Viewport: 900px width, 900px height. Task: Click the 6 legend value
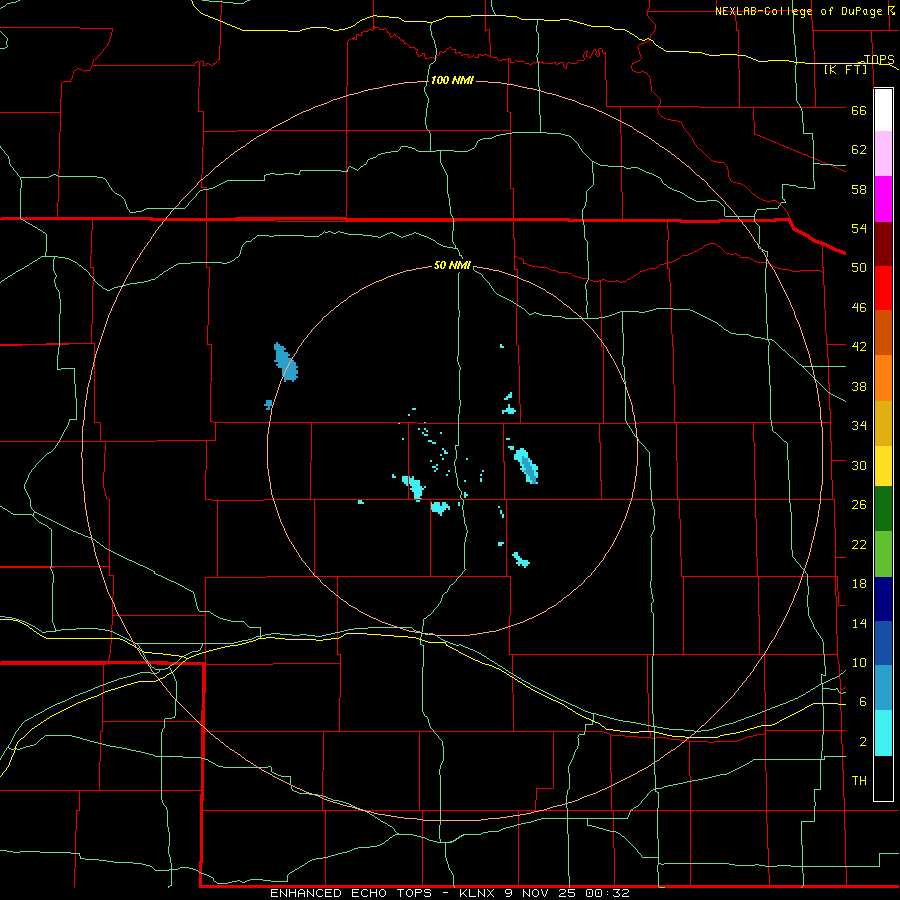point(863,702)
